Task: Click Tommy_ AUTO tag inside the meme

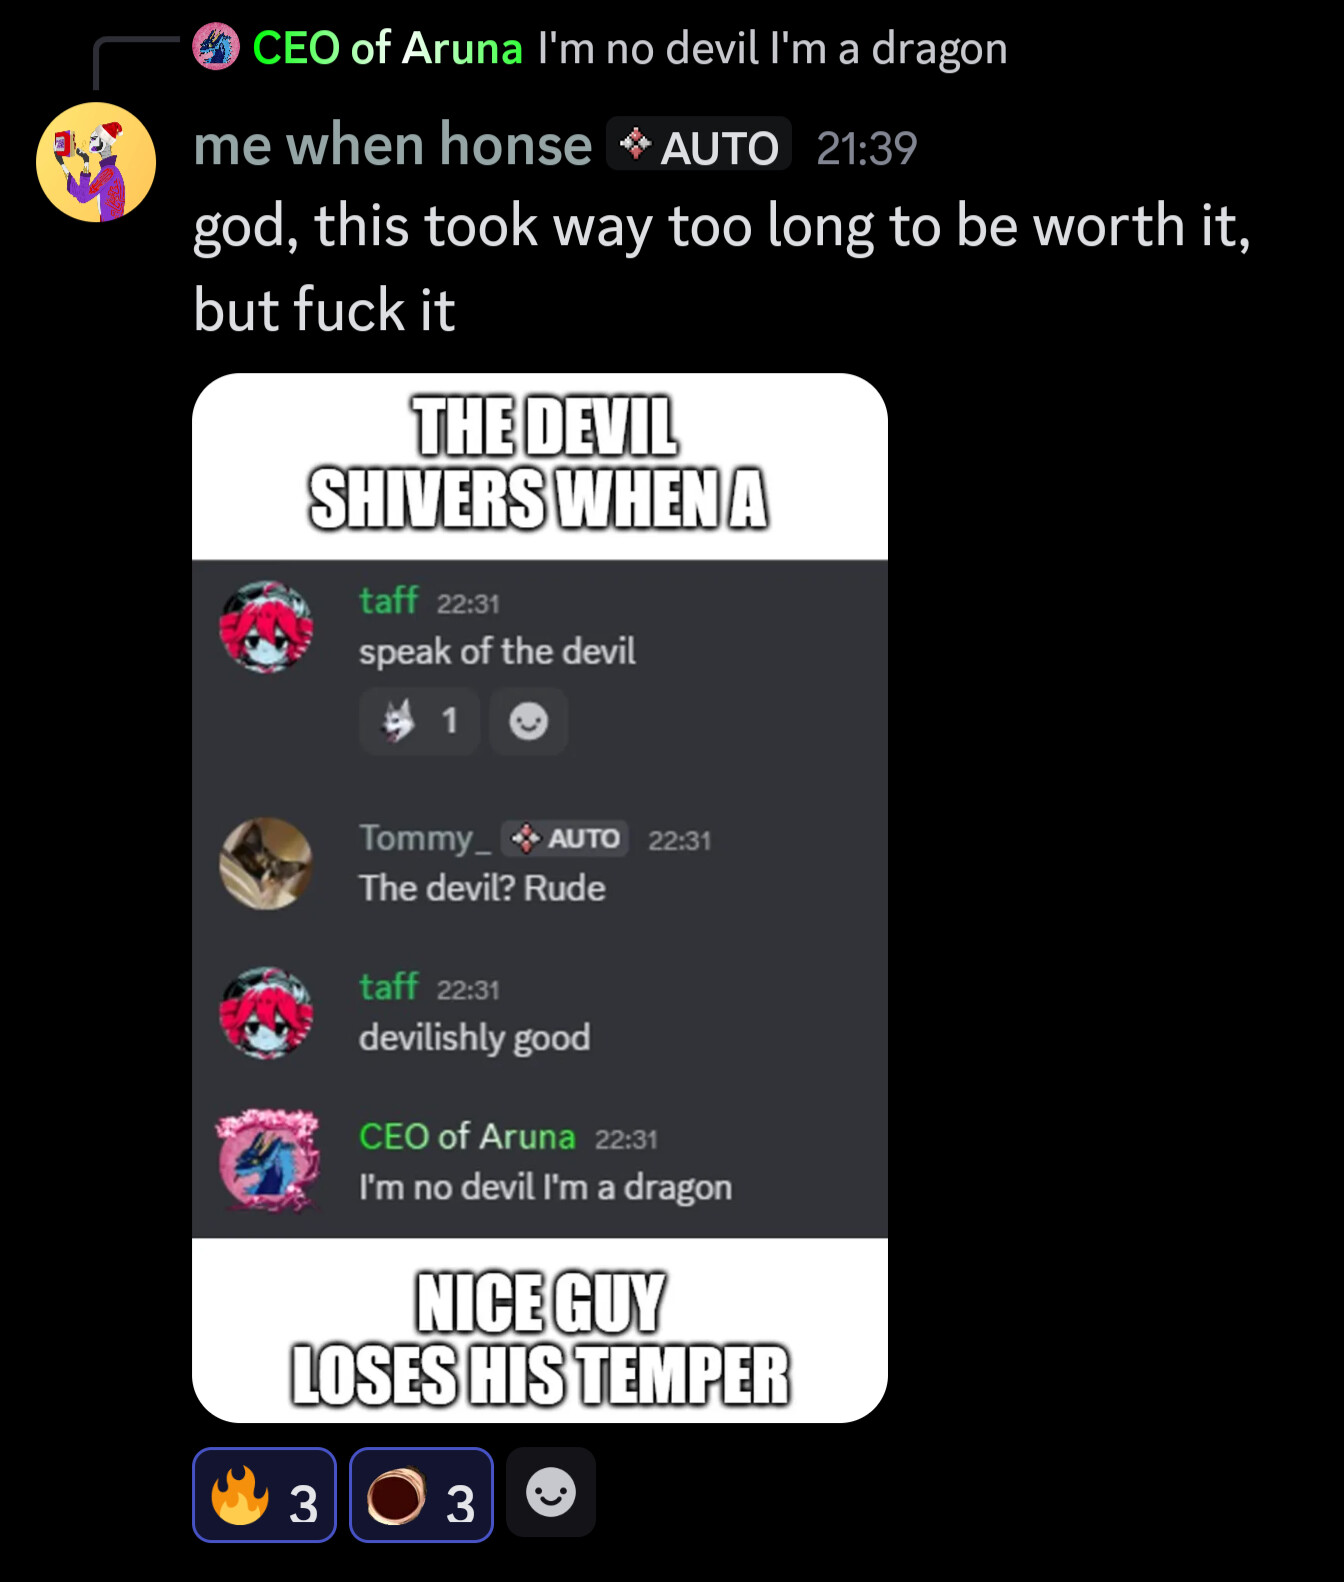Action: pos(565,838)
